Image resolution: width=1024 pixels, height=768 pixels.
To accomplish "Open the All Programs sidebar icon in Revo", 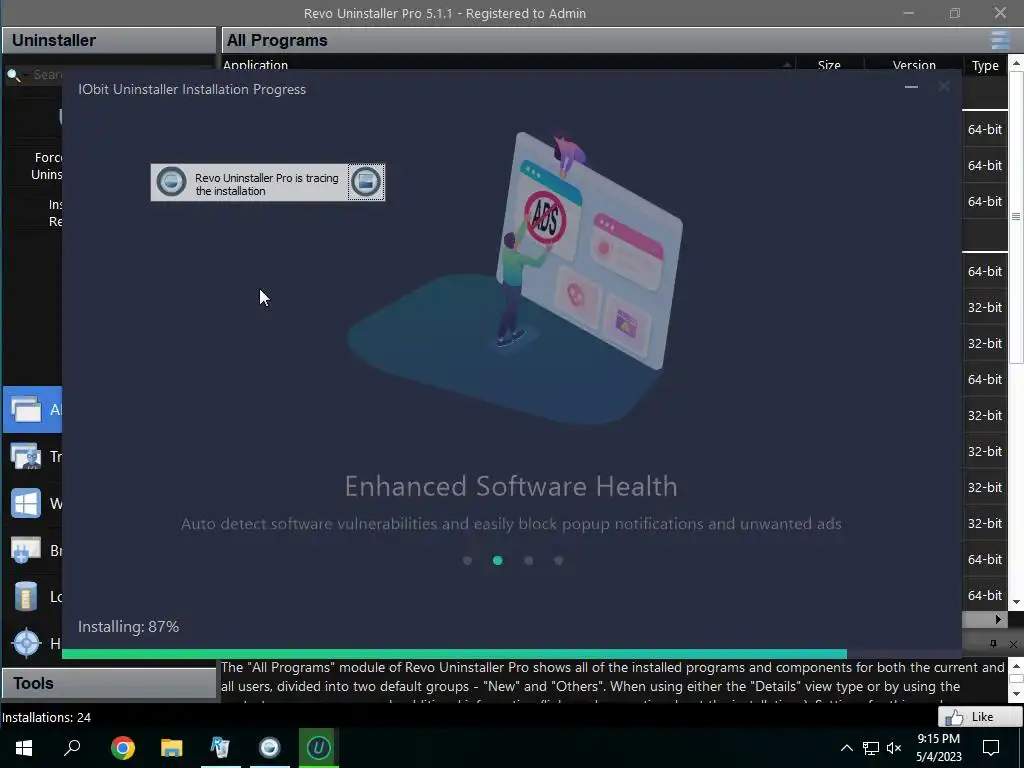I will click(25, 409).
